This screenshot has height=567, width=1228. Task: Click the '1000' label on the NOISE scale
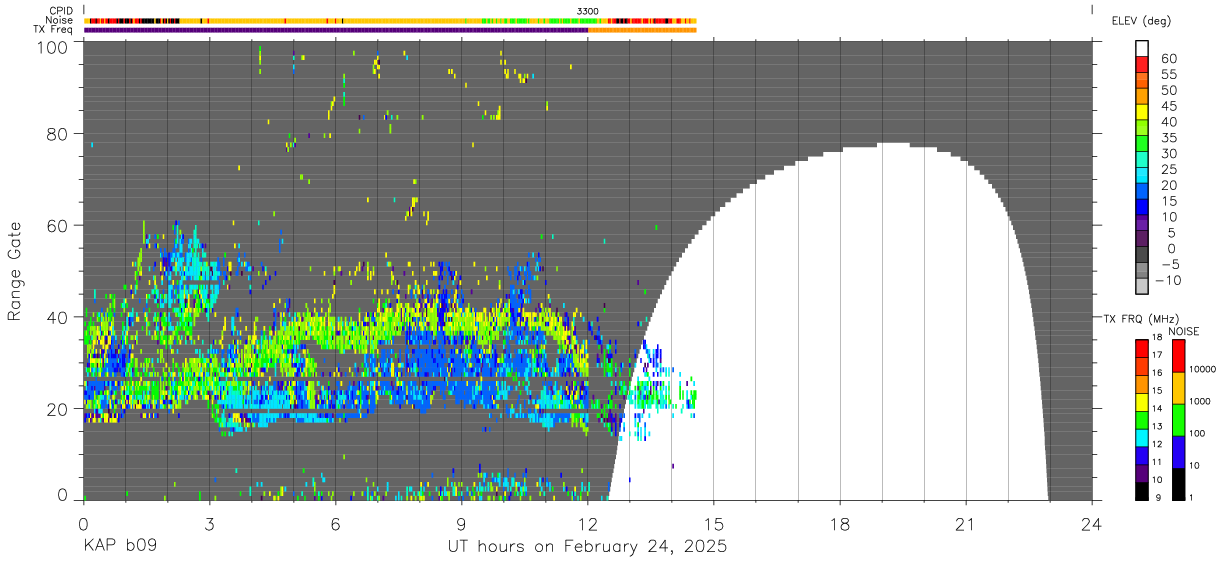(1200, 401)
